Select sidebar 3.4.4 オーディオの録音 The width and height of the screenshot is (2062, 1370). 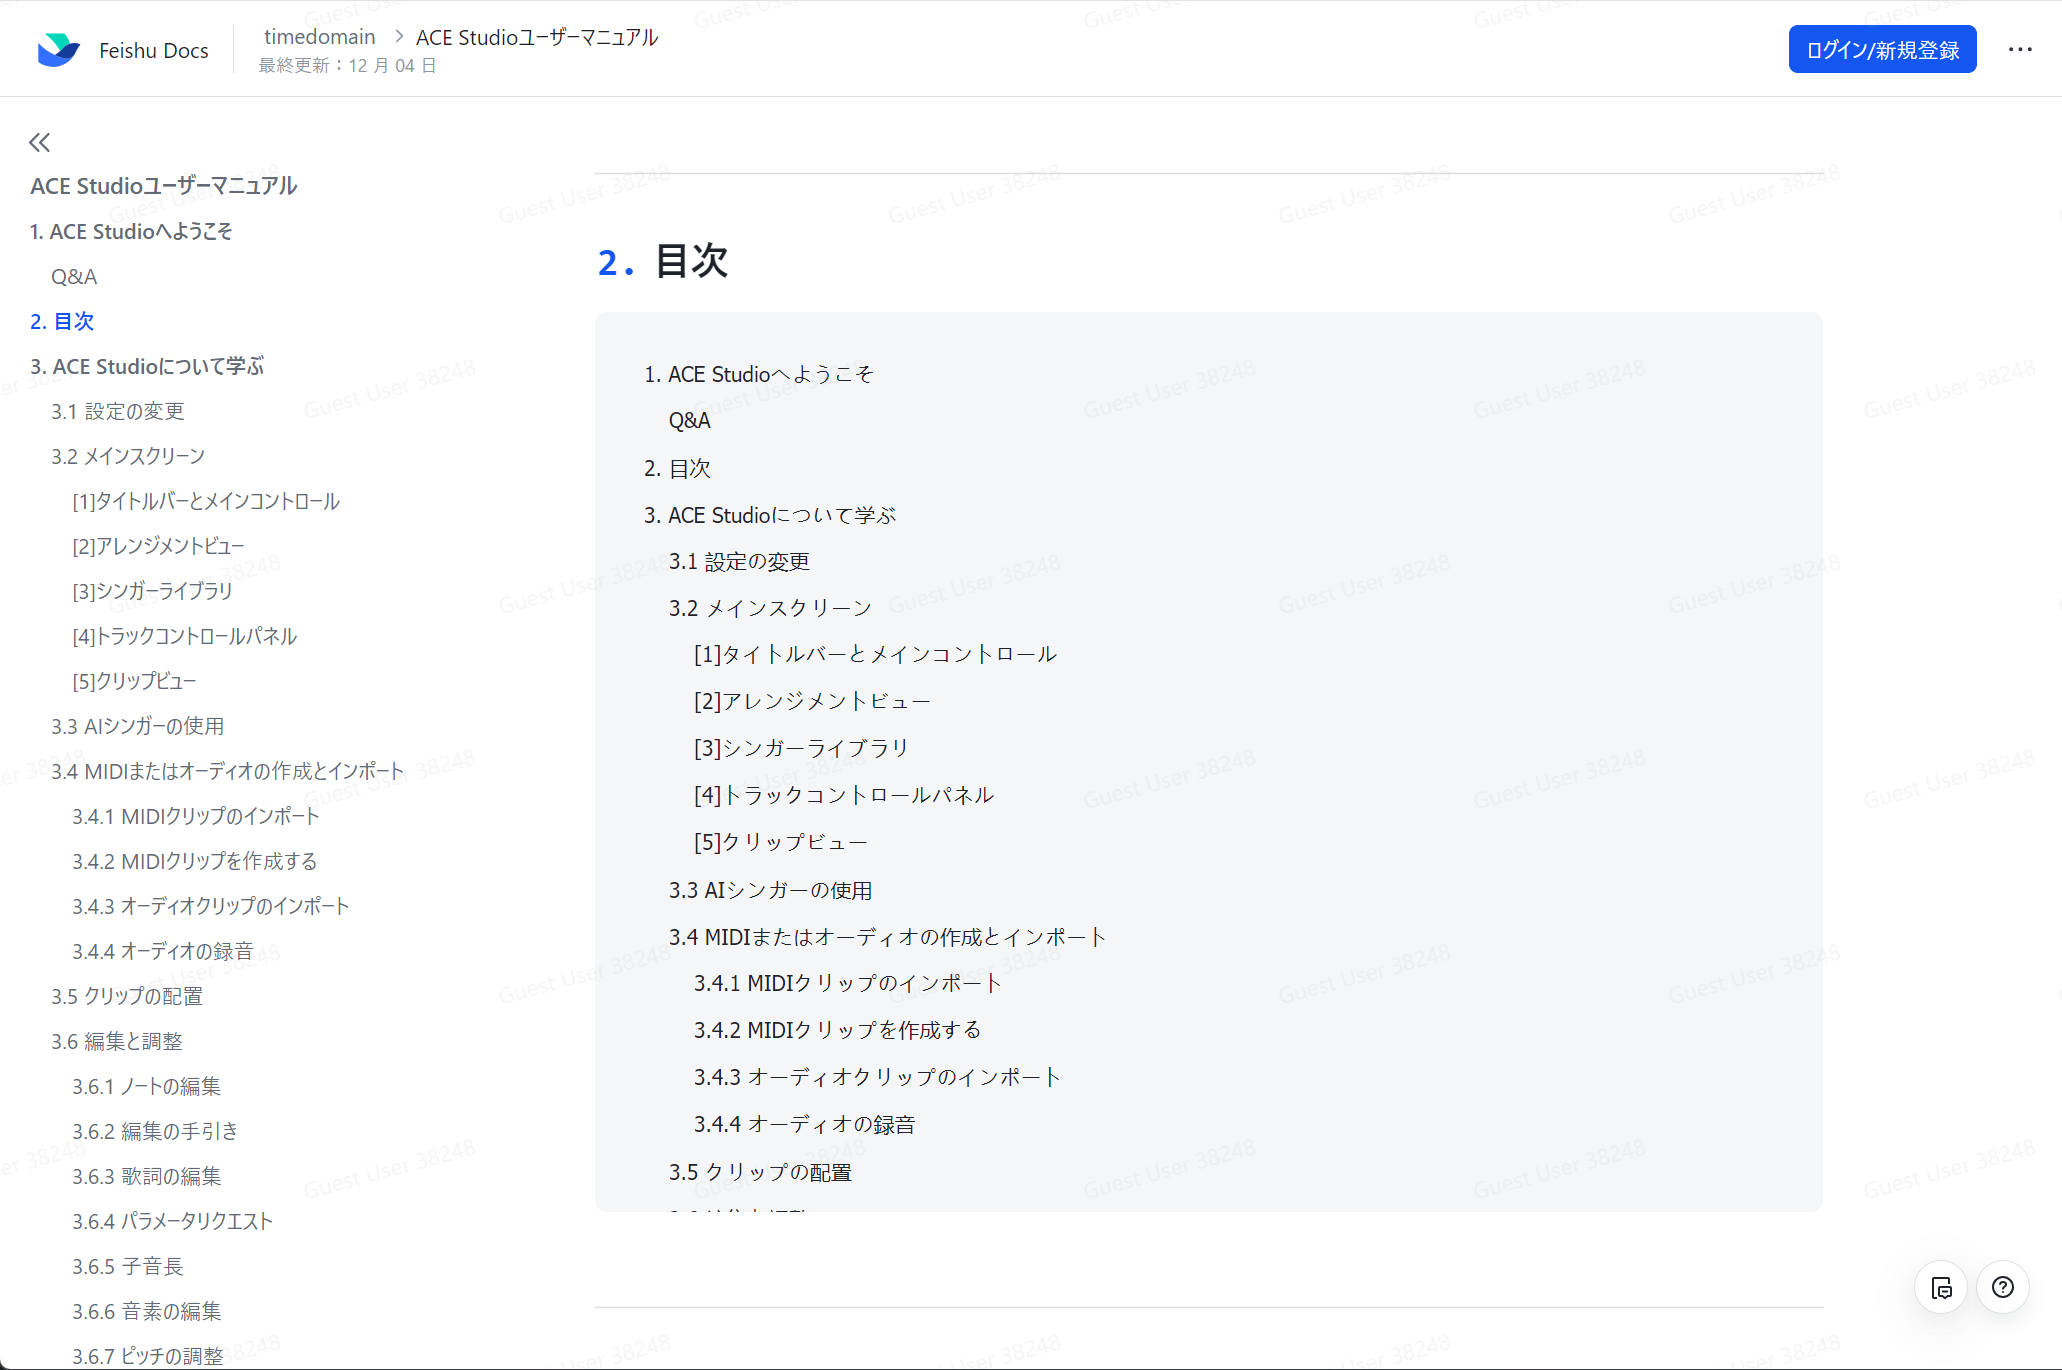(x=163, y=951)
